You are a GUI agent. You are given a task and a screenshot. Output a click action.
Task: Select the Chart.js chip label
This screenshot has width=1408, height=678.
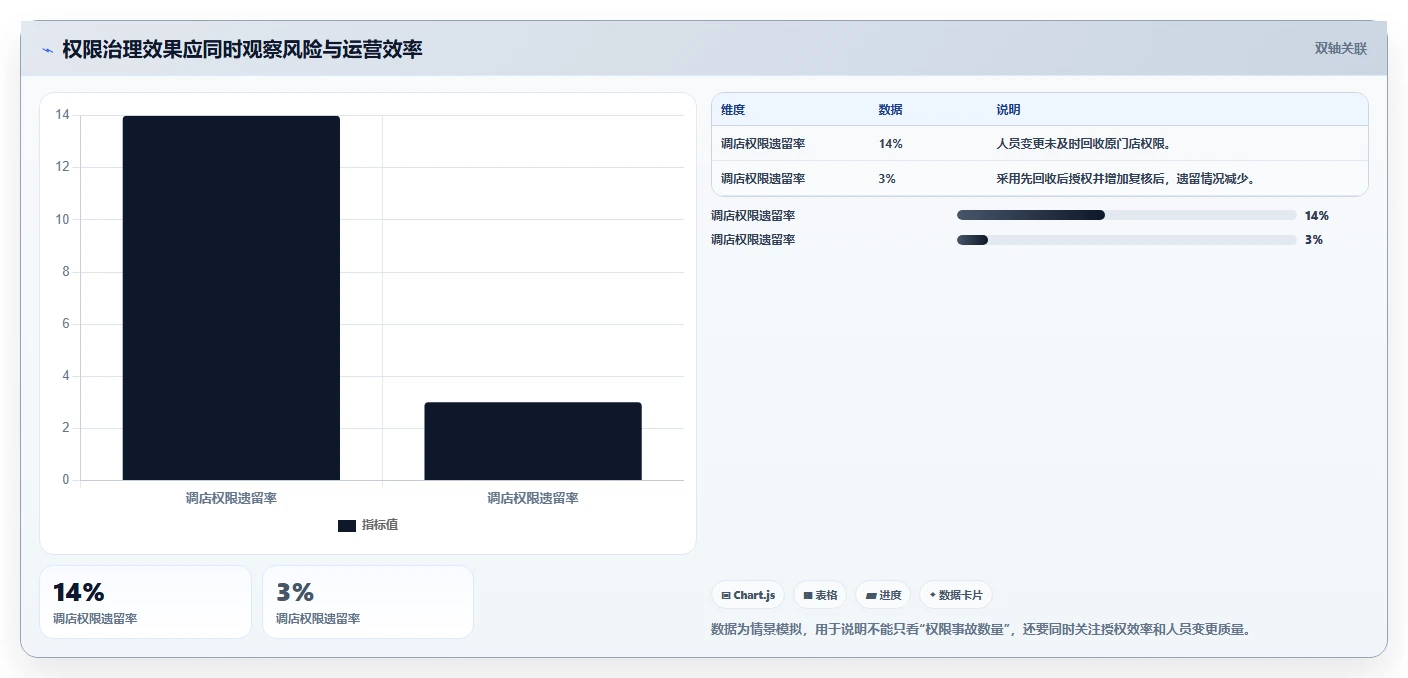click(754, 595)
